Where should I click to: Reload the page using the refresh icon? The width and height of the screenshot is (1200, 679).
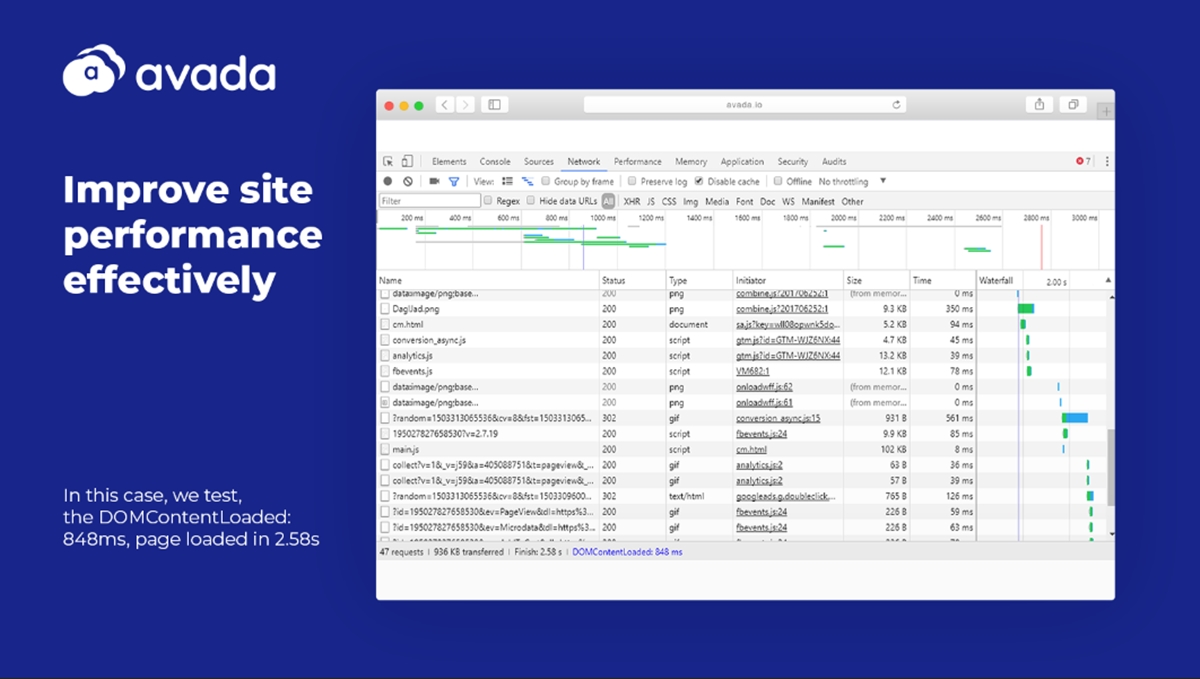point(897,105)
